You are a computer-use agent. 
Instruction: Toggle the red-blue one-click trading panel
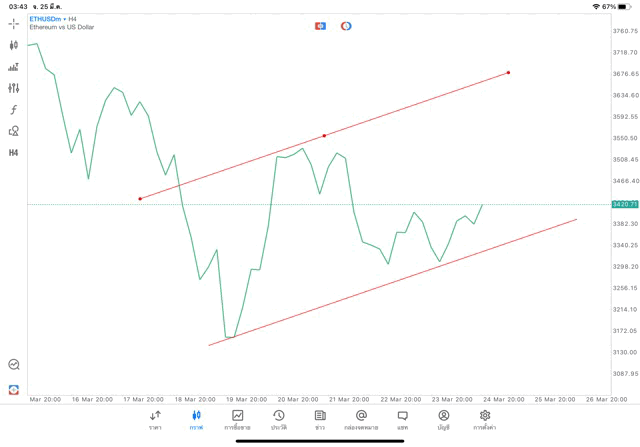coord(321,26)
